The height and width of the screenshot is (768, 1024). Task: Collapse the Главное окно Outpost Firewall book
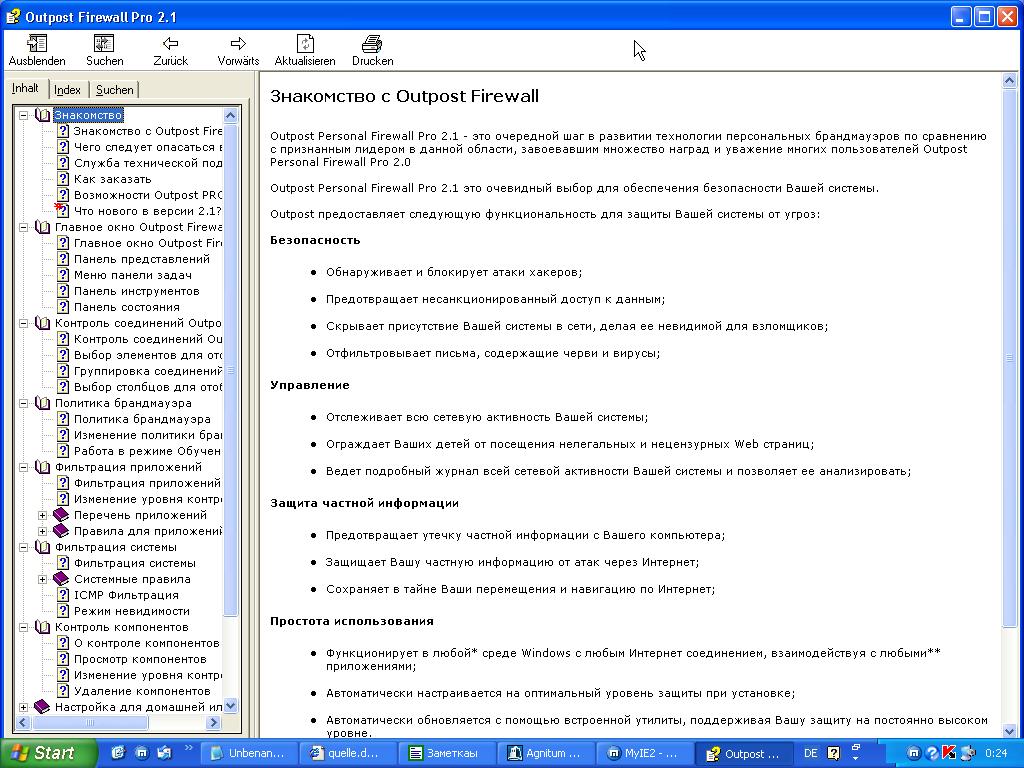point(24,227)
